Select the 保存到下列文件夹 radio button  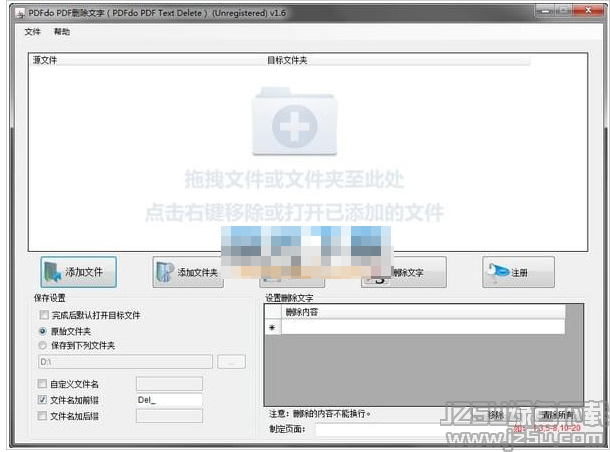[43, 345]
